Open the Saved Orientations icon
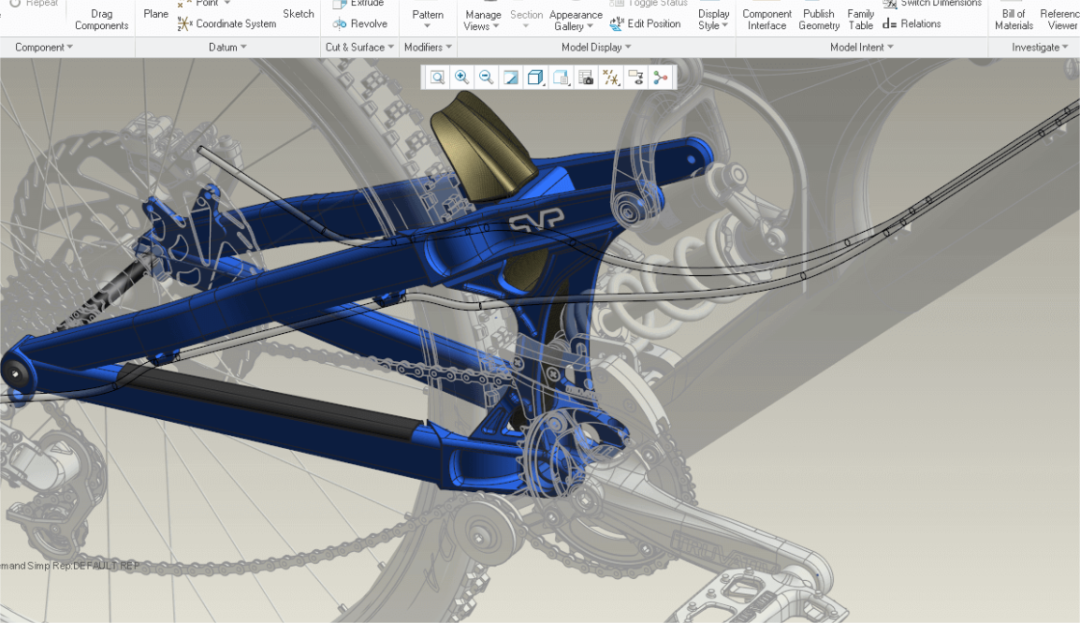This screenshot has width=1080, height=623. pos(561,77)
